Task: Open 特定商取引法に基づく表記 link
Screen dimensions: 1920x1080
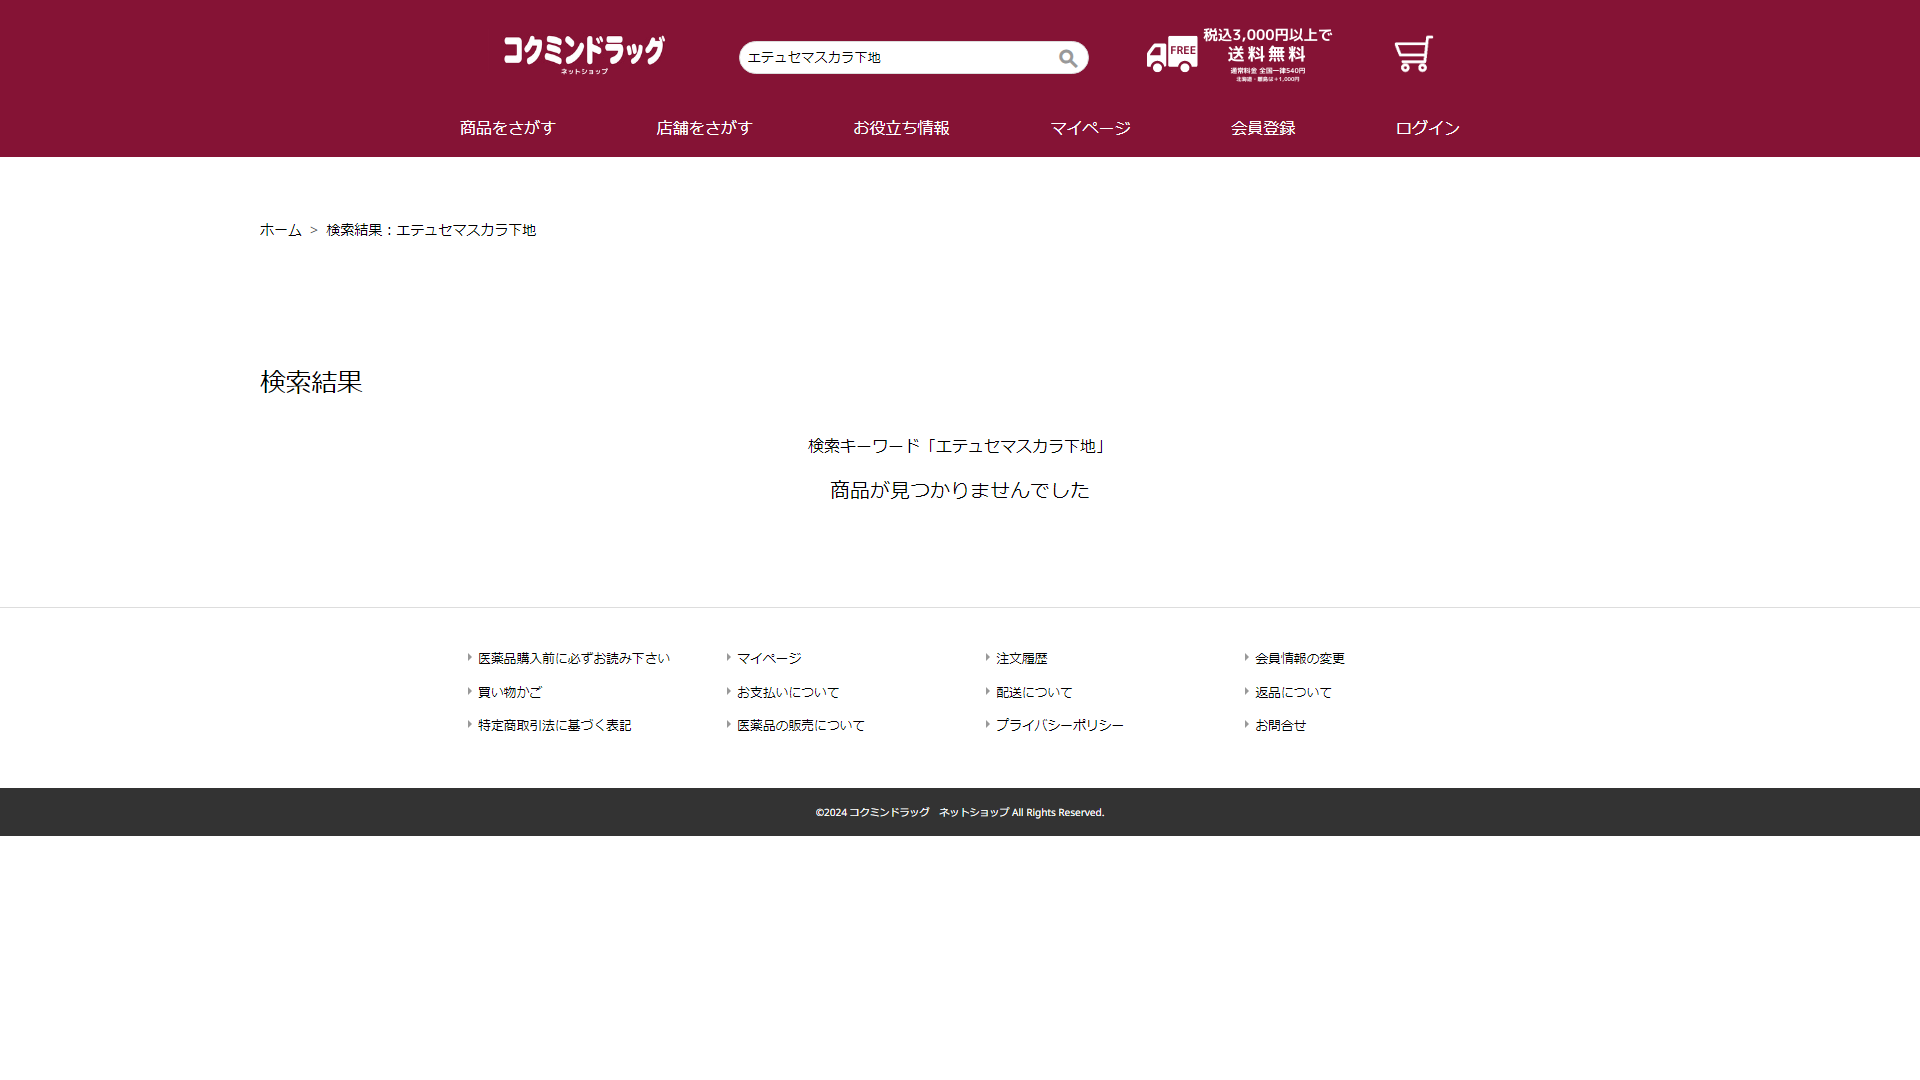Action: (554, 725)
